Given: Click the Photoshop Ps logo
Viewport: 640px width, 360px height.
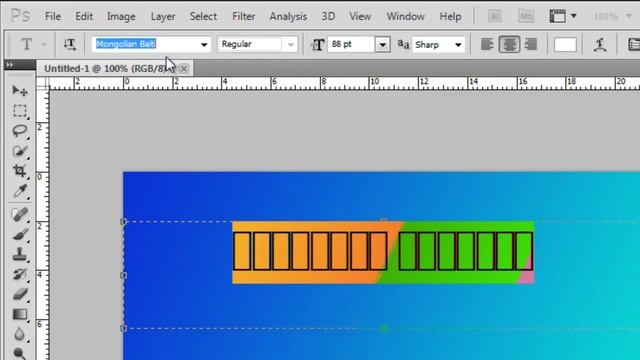Looking at the screenshot, I should [x=20, y=16].
